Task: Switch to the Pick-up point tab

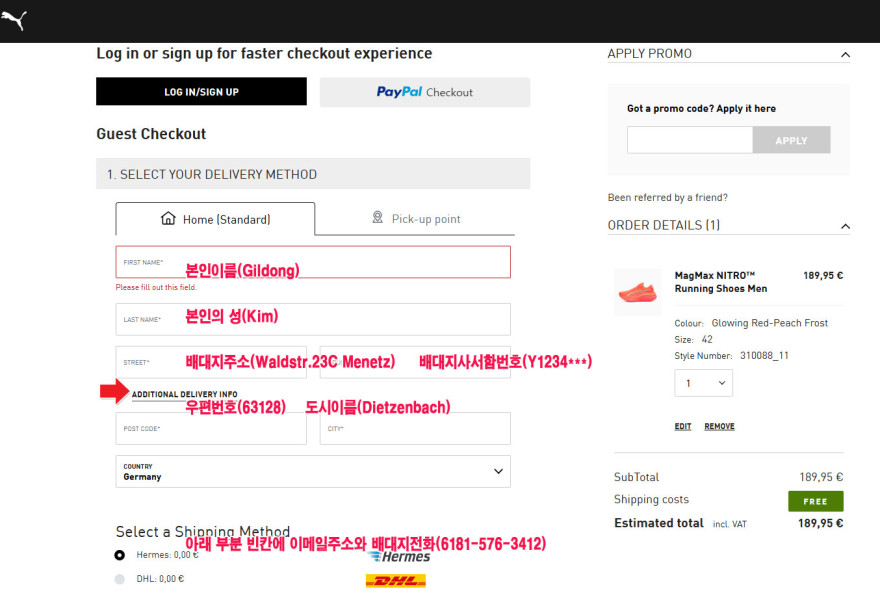Action: coord(415,219)
